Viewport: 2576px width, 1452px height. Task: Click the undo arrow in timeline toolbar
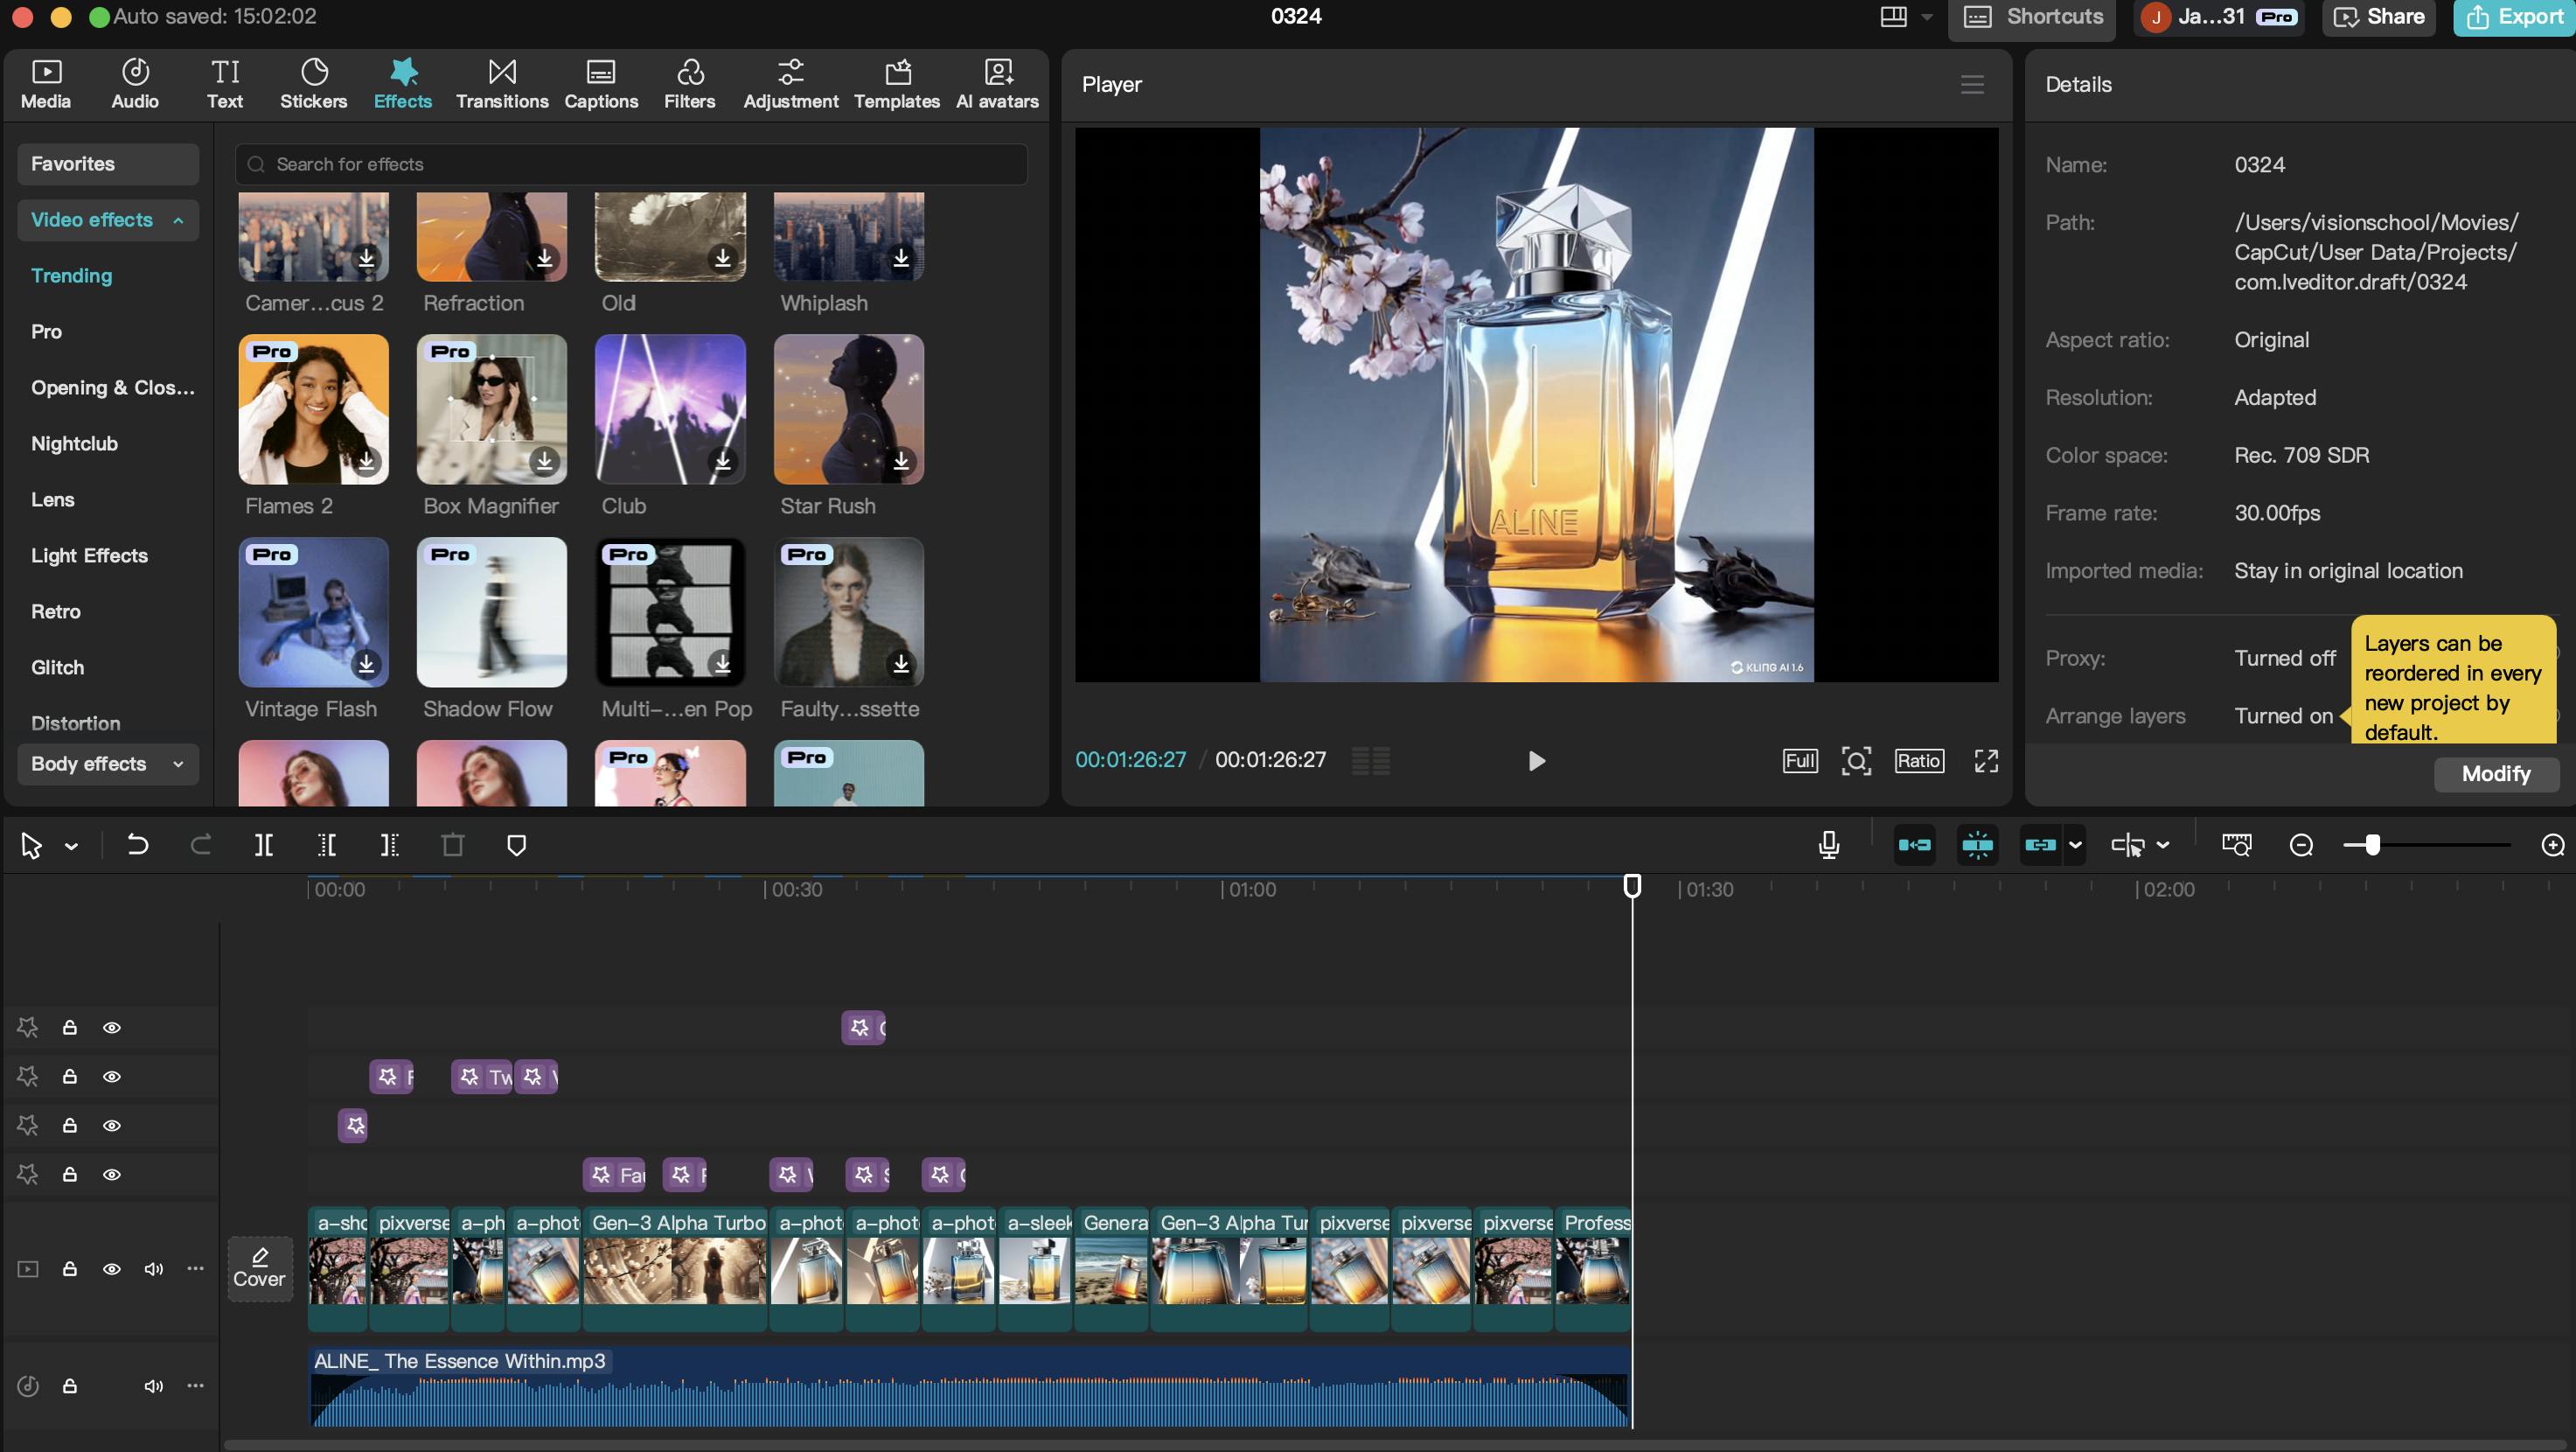137,846
